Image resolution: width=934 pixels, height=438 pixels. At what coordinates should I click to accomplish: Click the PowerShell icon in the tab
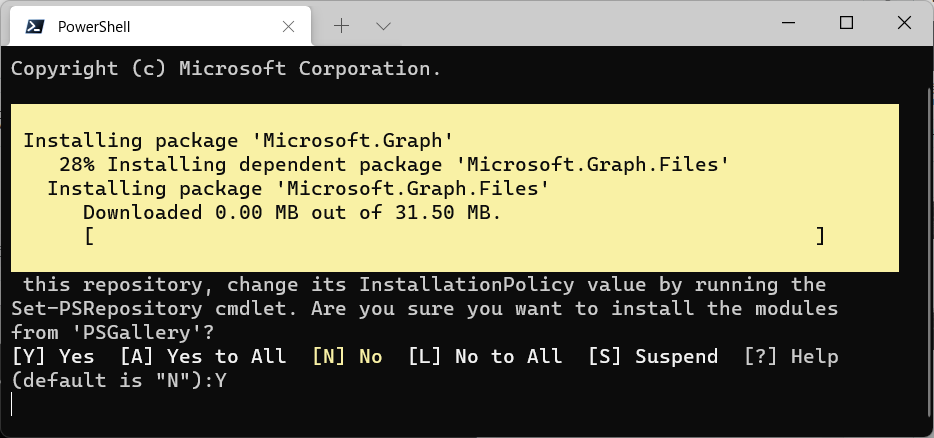coord(35,26)
